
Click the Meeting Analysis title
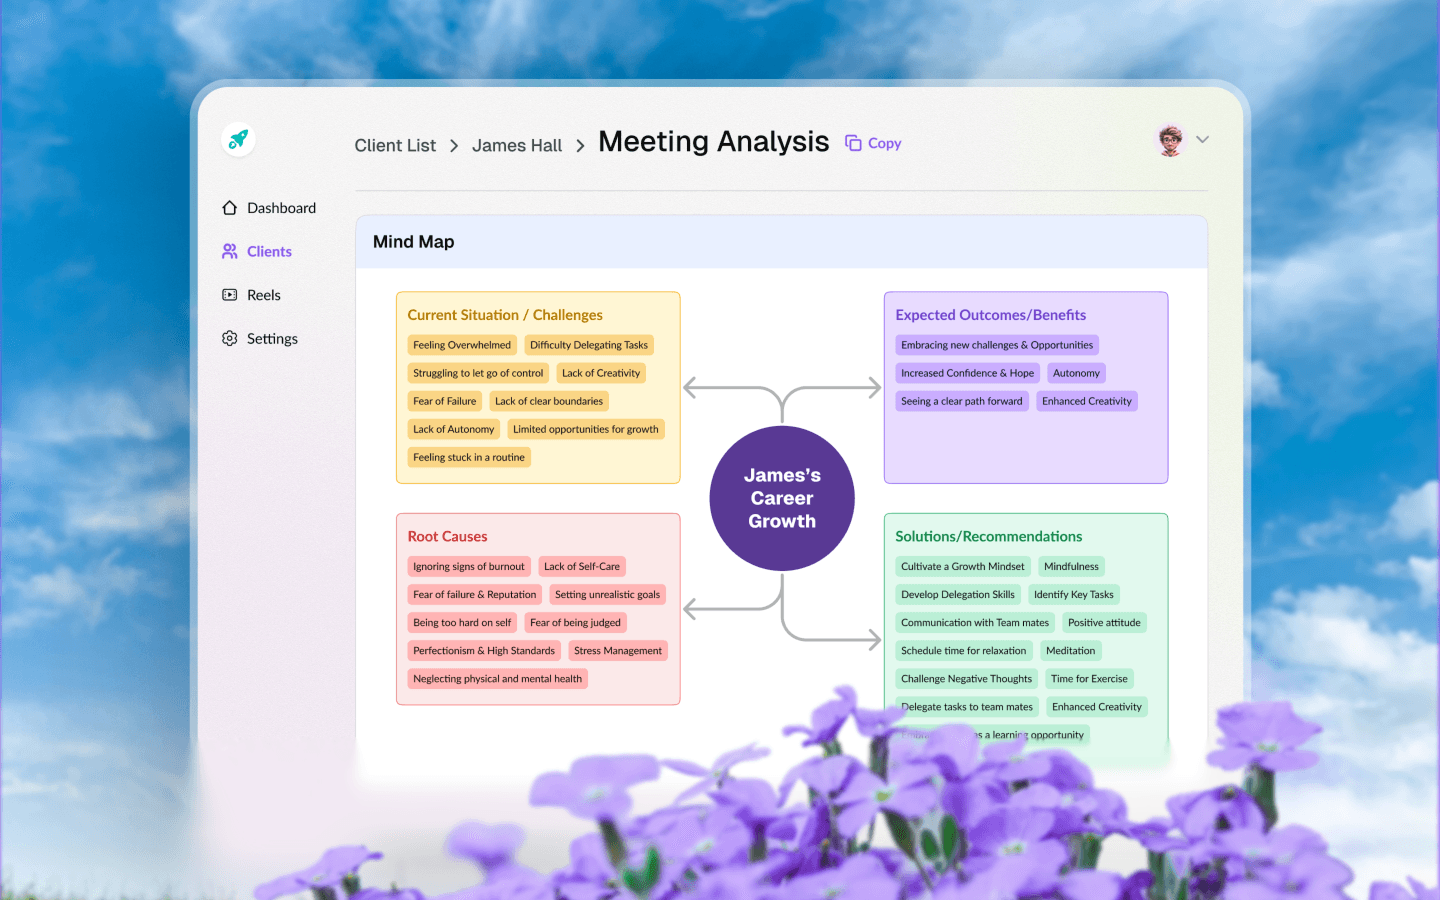(714, 142)
